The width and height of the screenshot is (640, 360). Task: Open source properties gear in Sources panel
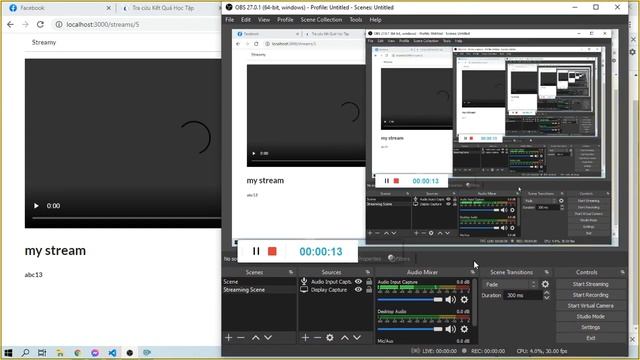[330, 338]
